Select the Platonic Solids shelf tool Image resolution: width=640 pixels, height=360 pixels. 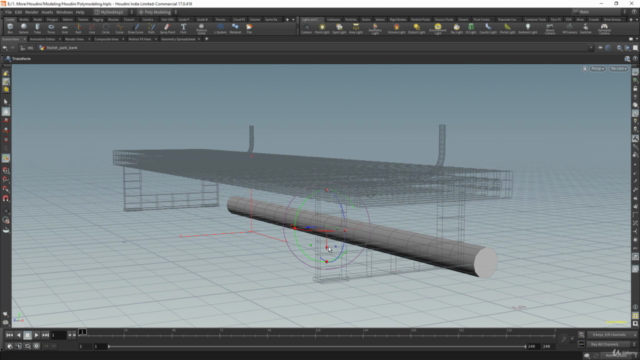click(201, 29)
